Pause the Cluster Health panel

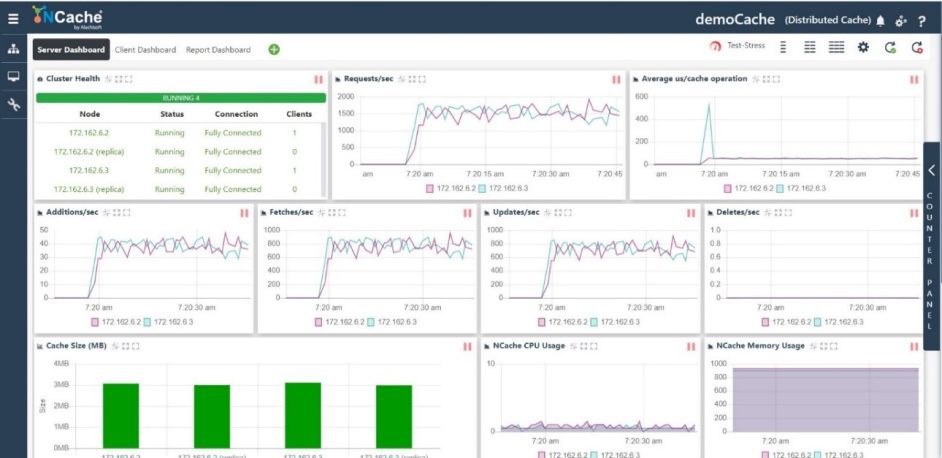pos(318,79)
